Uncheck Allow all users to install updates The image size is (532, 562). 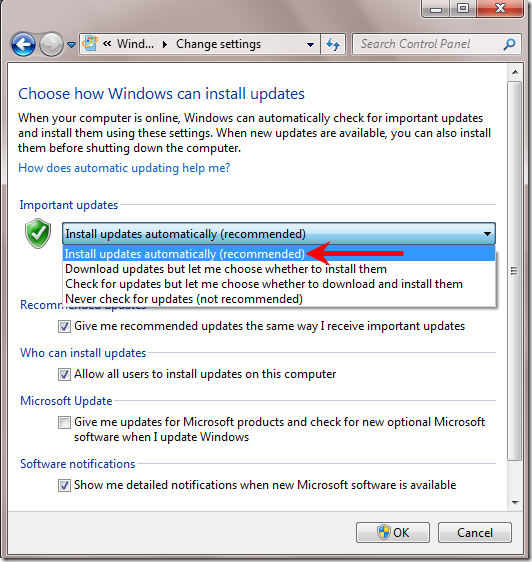[x=64, y=375]
